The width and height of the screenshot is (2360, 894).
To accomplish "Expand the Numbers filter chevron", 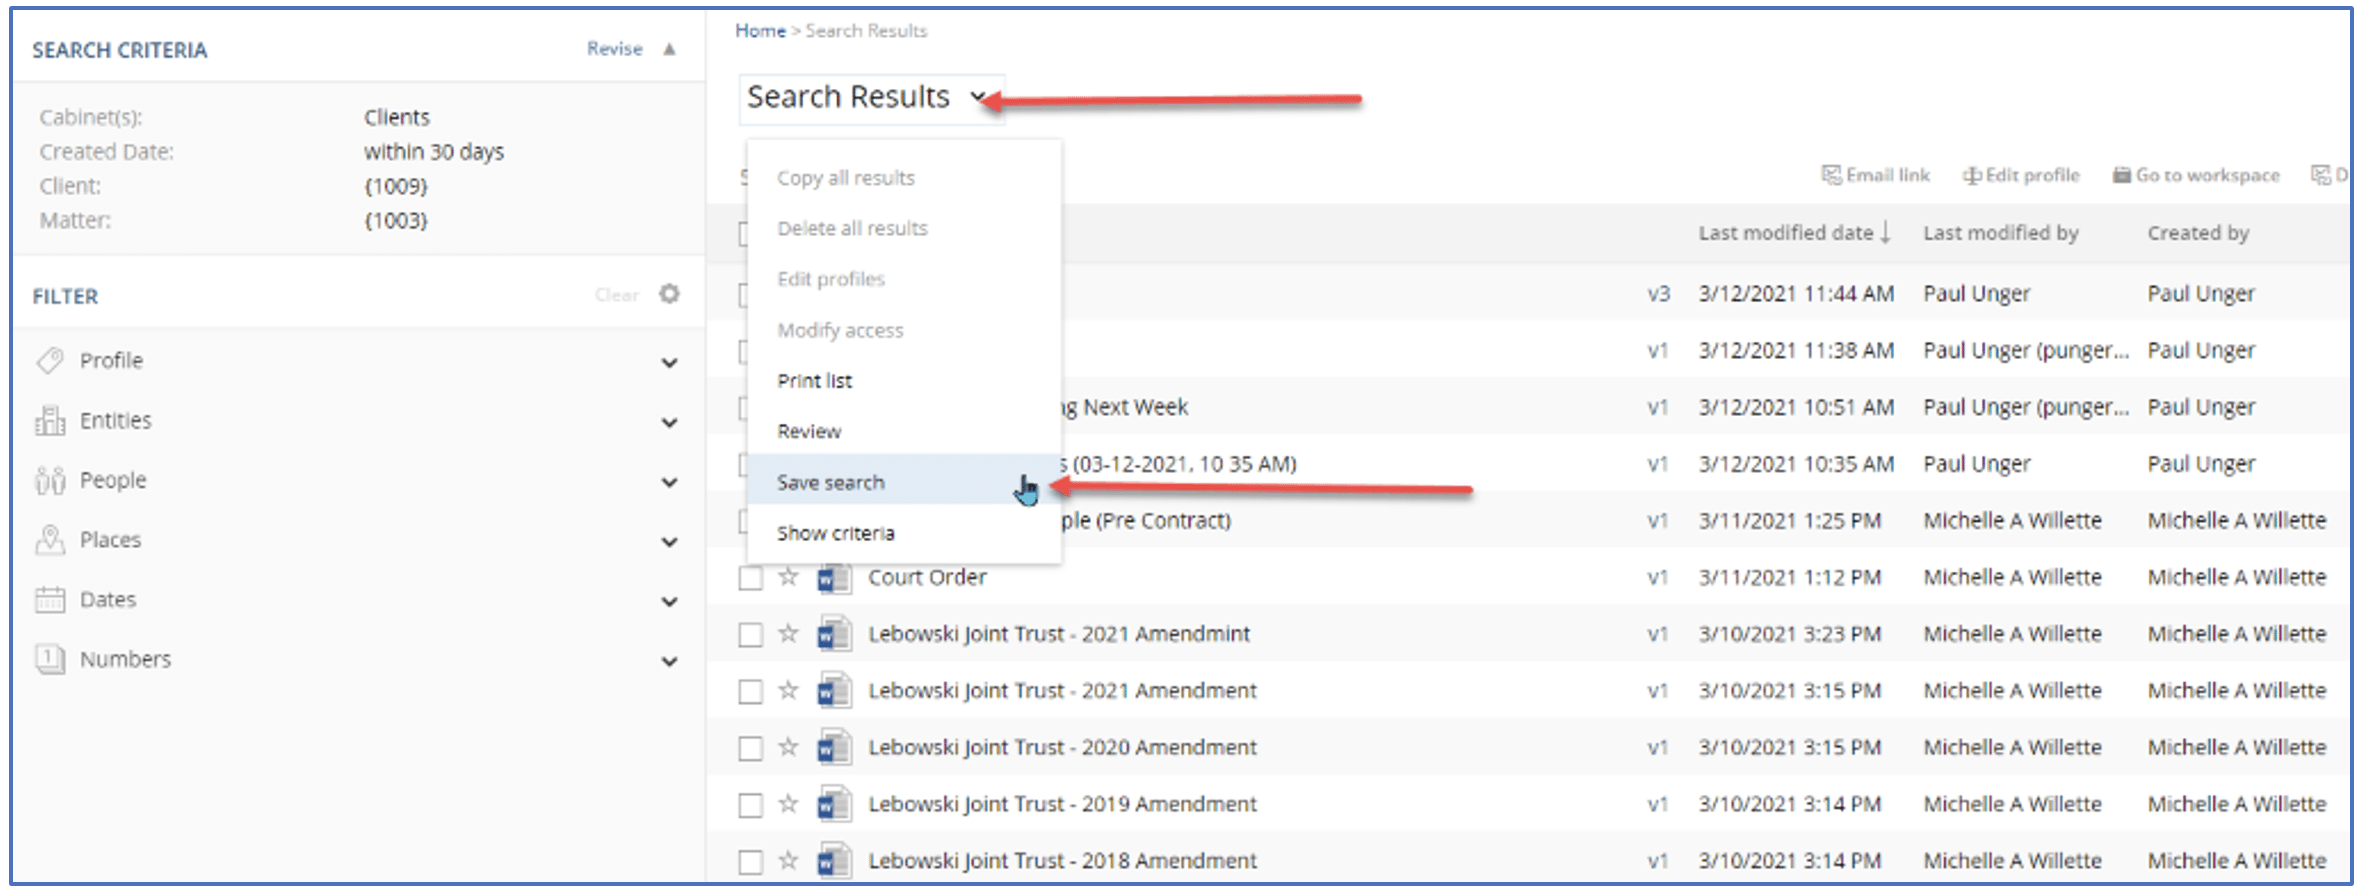I will (670, 662).
